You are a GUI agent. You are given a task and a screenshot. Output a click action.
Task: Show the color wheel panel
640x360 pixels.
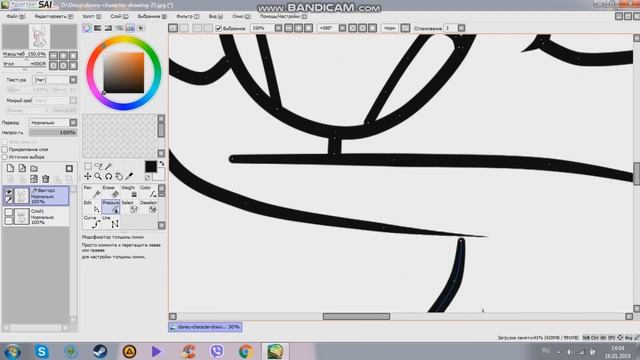pyautogui.click(x=87, y=28)
